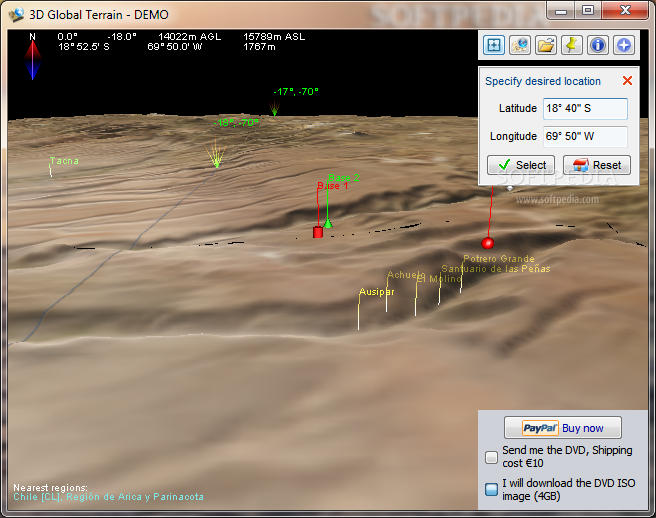Click the -18°, -70° grid label
The height and width of the screenshot is (518, 656).
(x=236, y=123)
